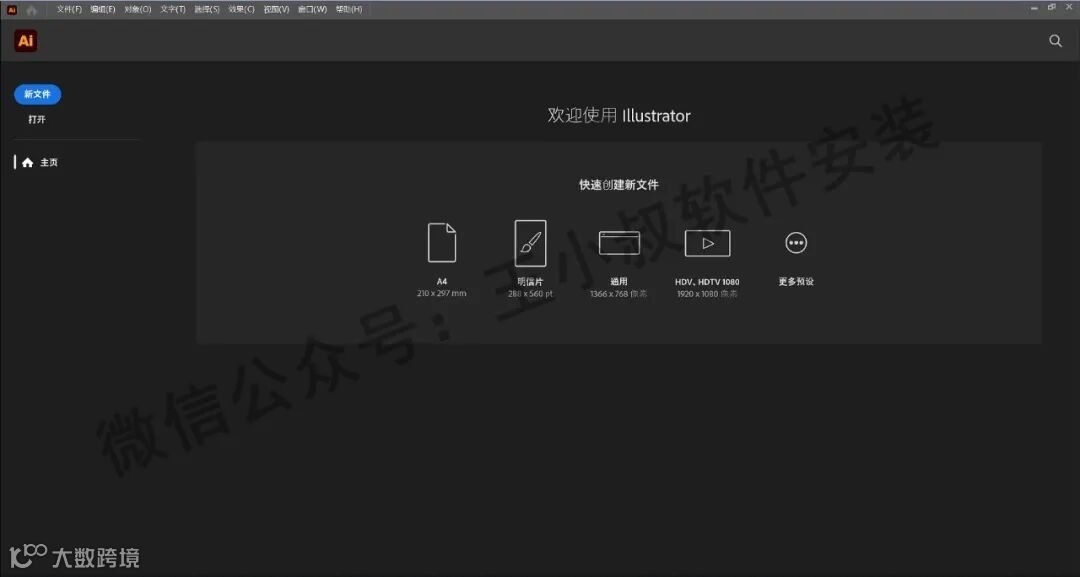
Task: Choose the 通用 web preset icon
Action: click(619, 243)
